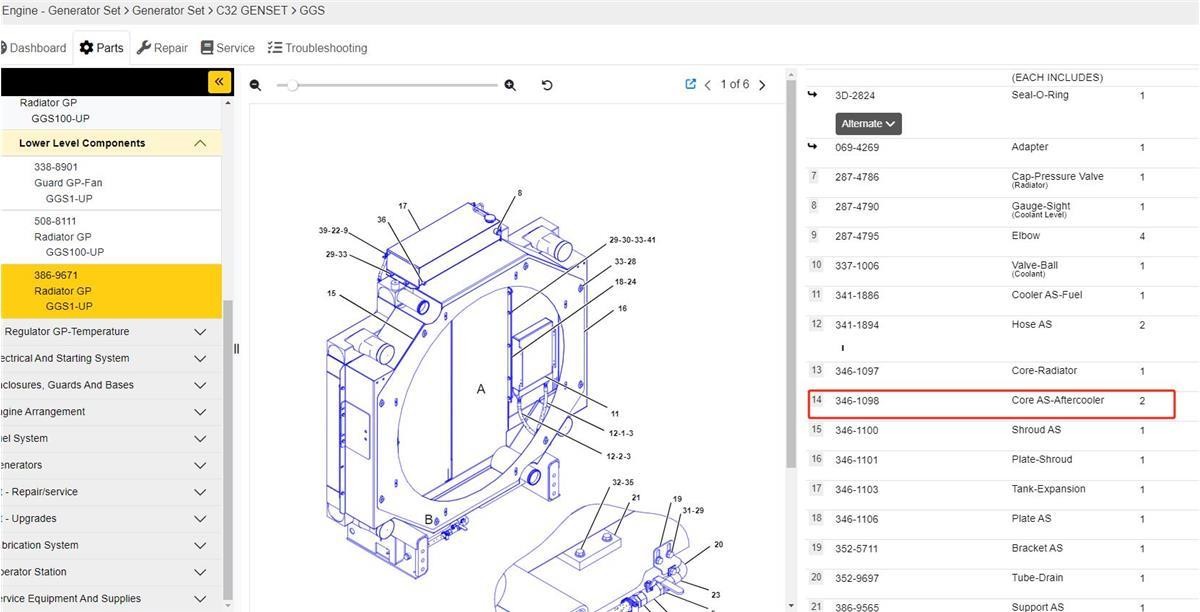The width and height of the screenshot is (1200, 612).
Task: Expand the Operator Station section
Action: click(200, 572)
